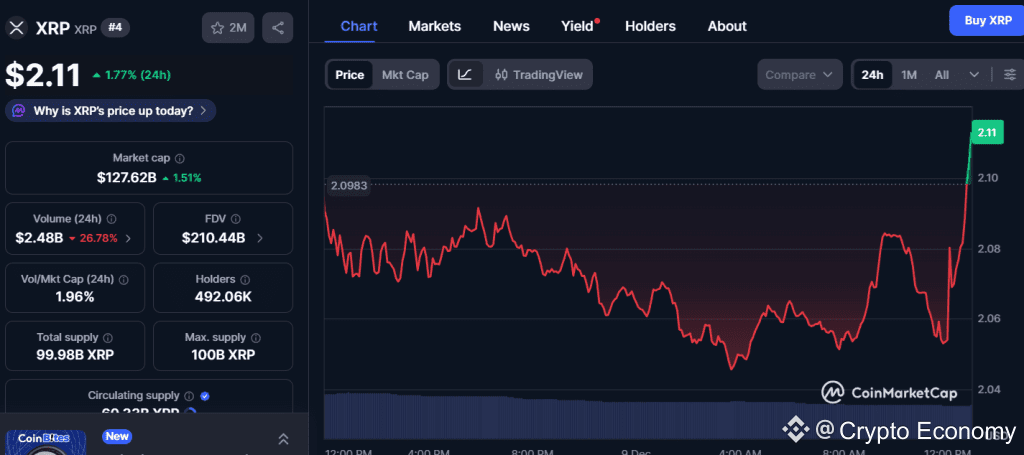The height and width of the screenshot is (455, 1024).
Task: Click the New badge
Action: [x=117, y=436]
